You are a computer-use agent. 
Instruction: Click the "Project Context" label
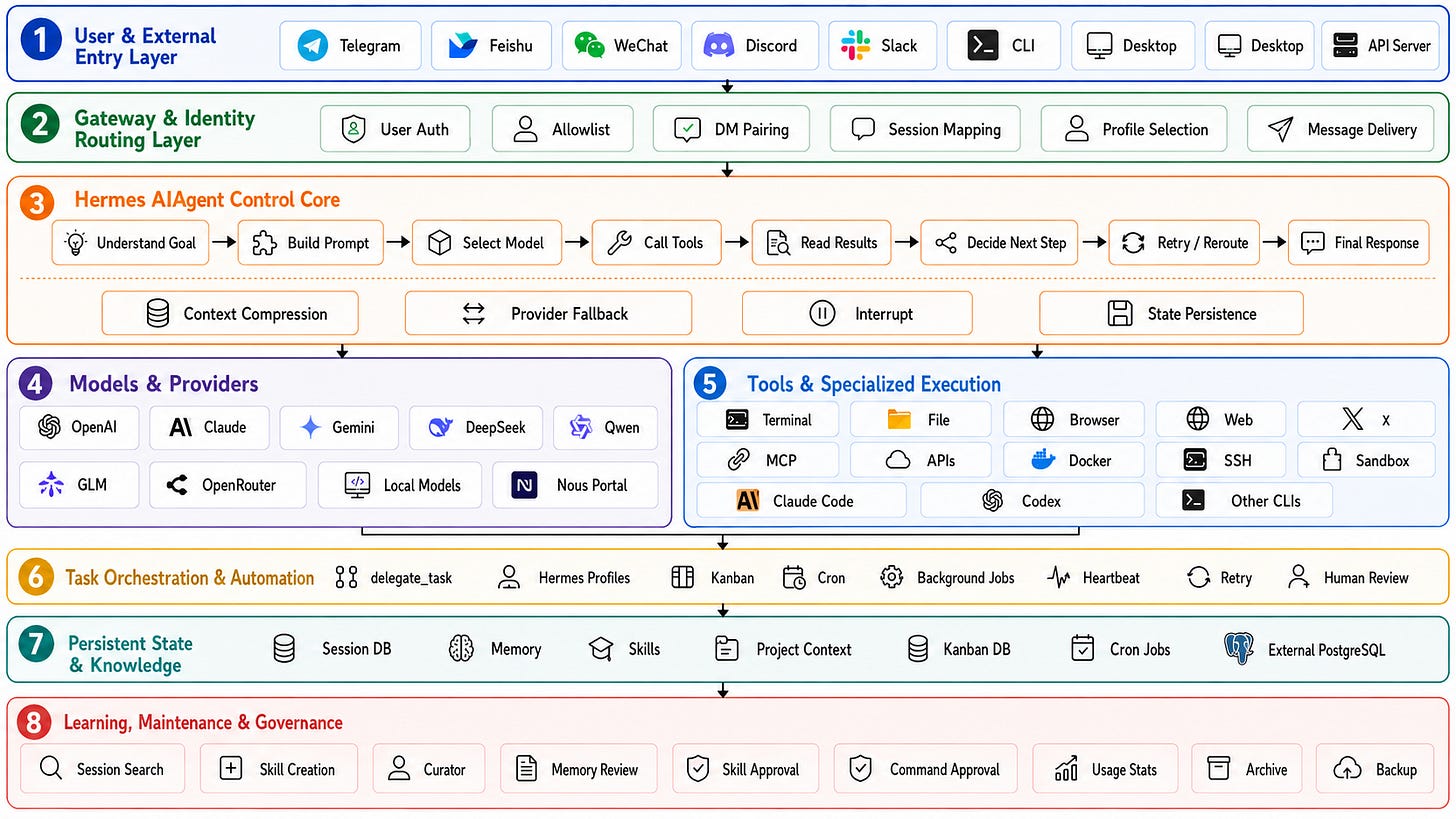[x=804, y=649]
